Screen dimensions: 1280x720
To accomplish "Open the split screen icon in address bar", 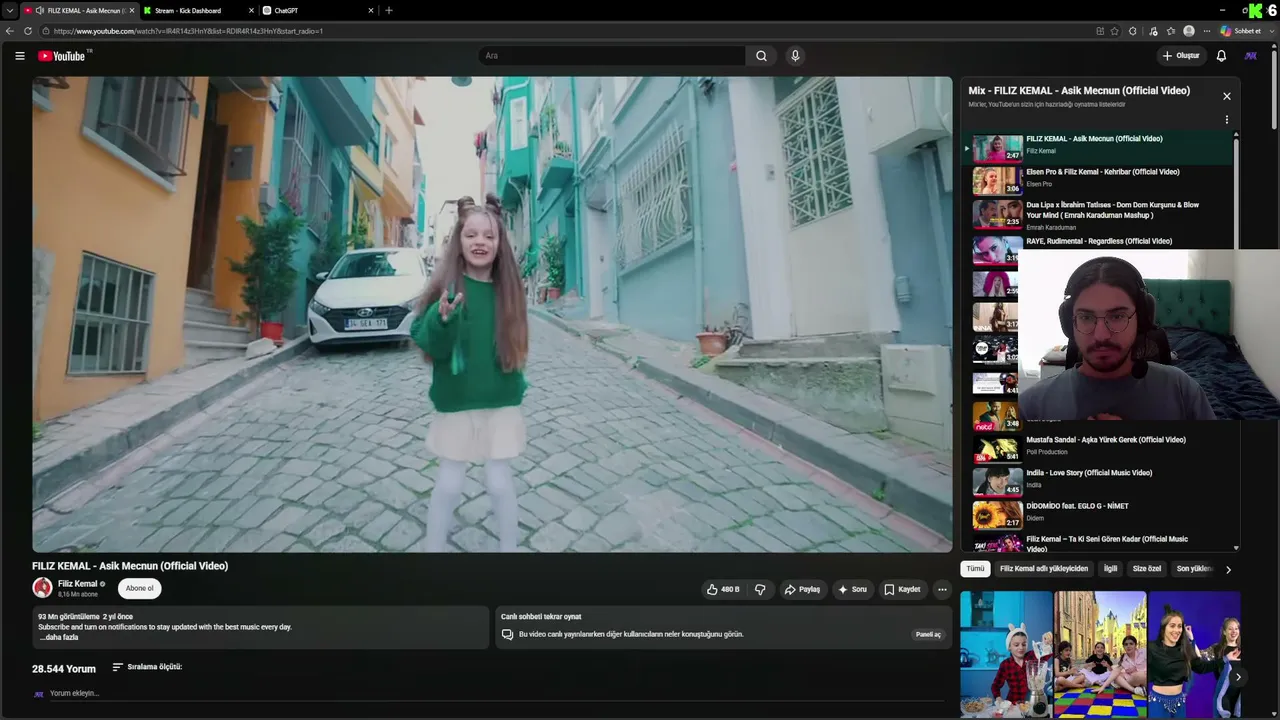I will point(1100,31).
